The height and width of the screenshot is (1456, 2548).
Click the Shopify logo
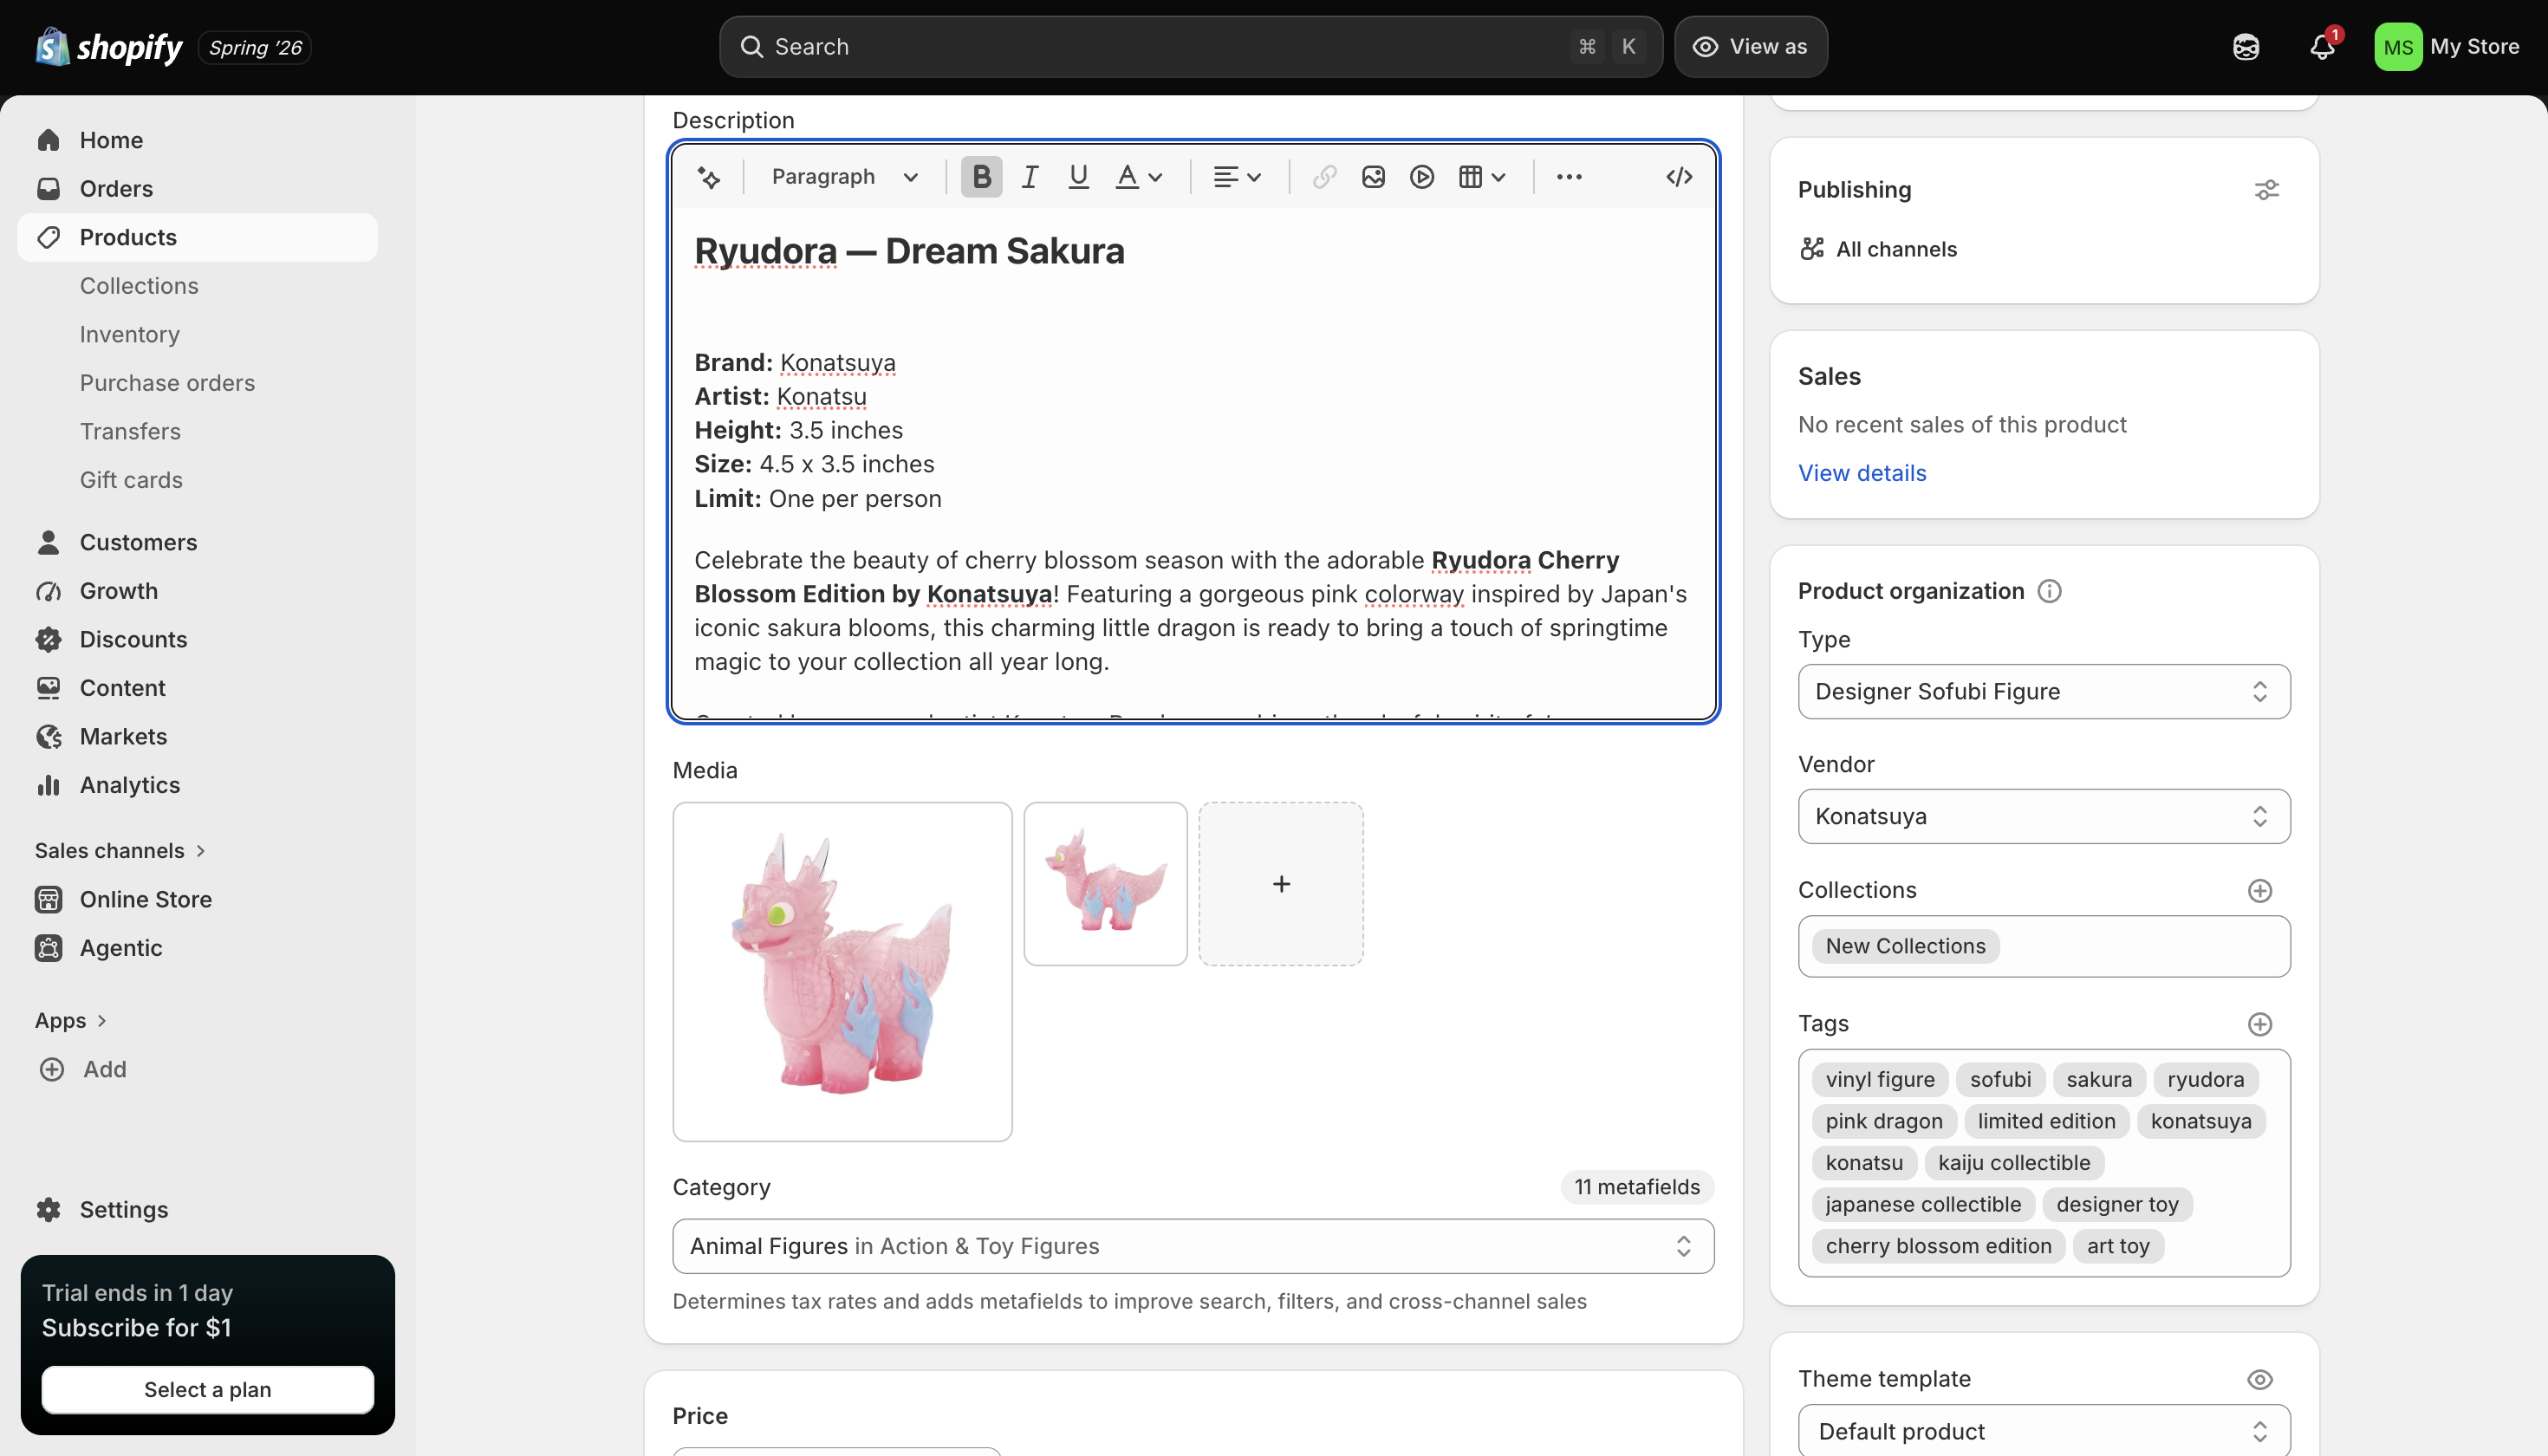(109, 47)
